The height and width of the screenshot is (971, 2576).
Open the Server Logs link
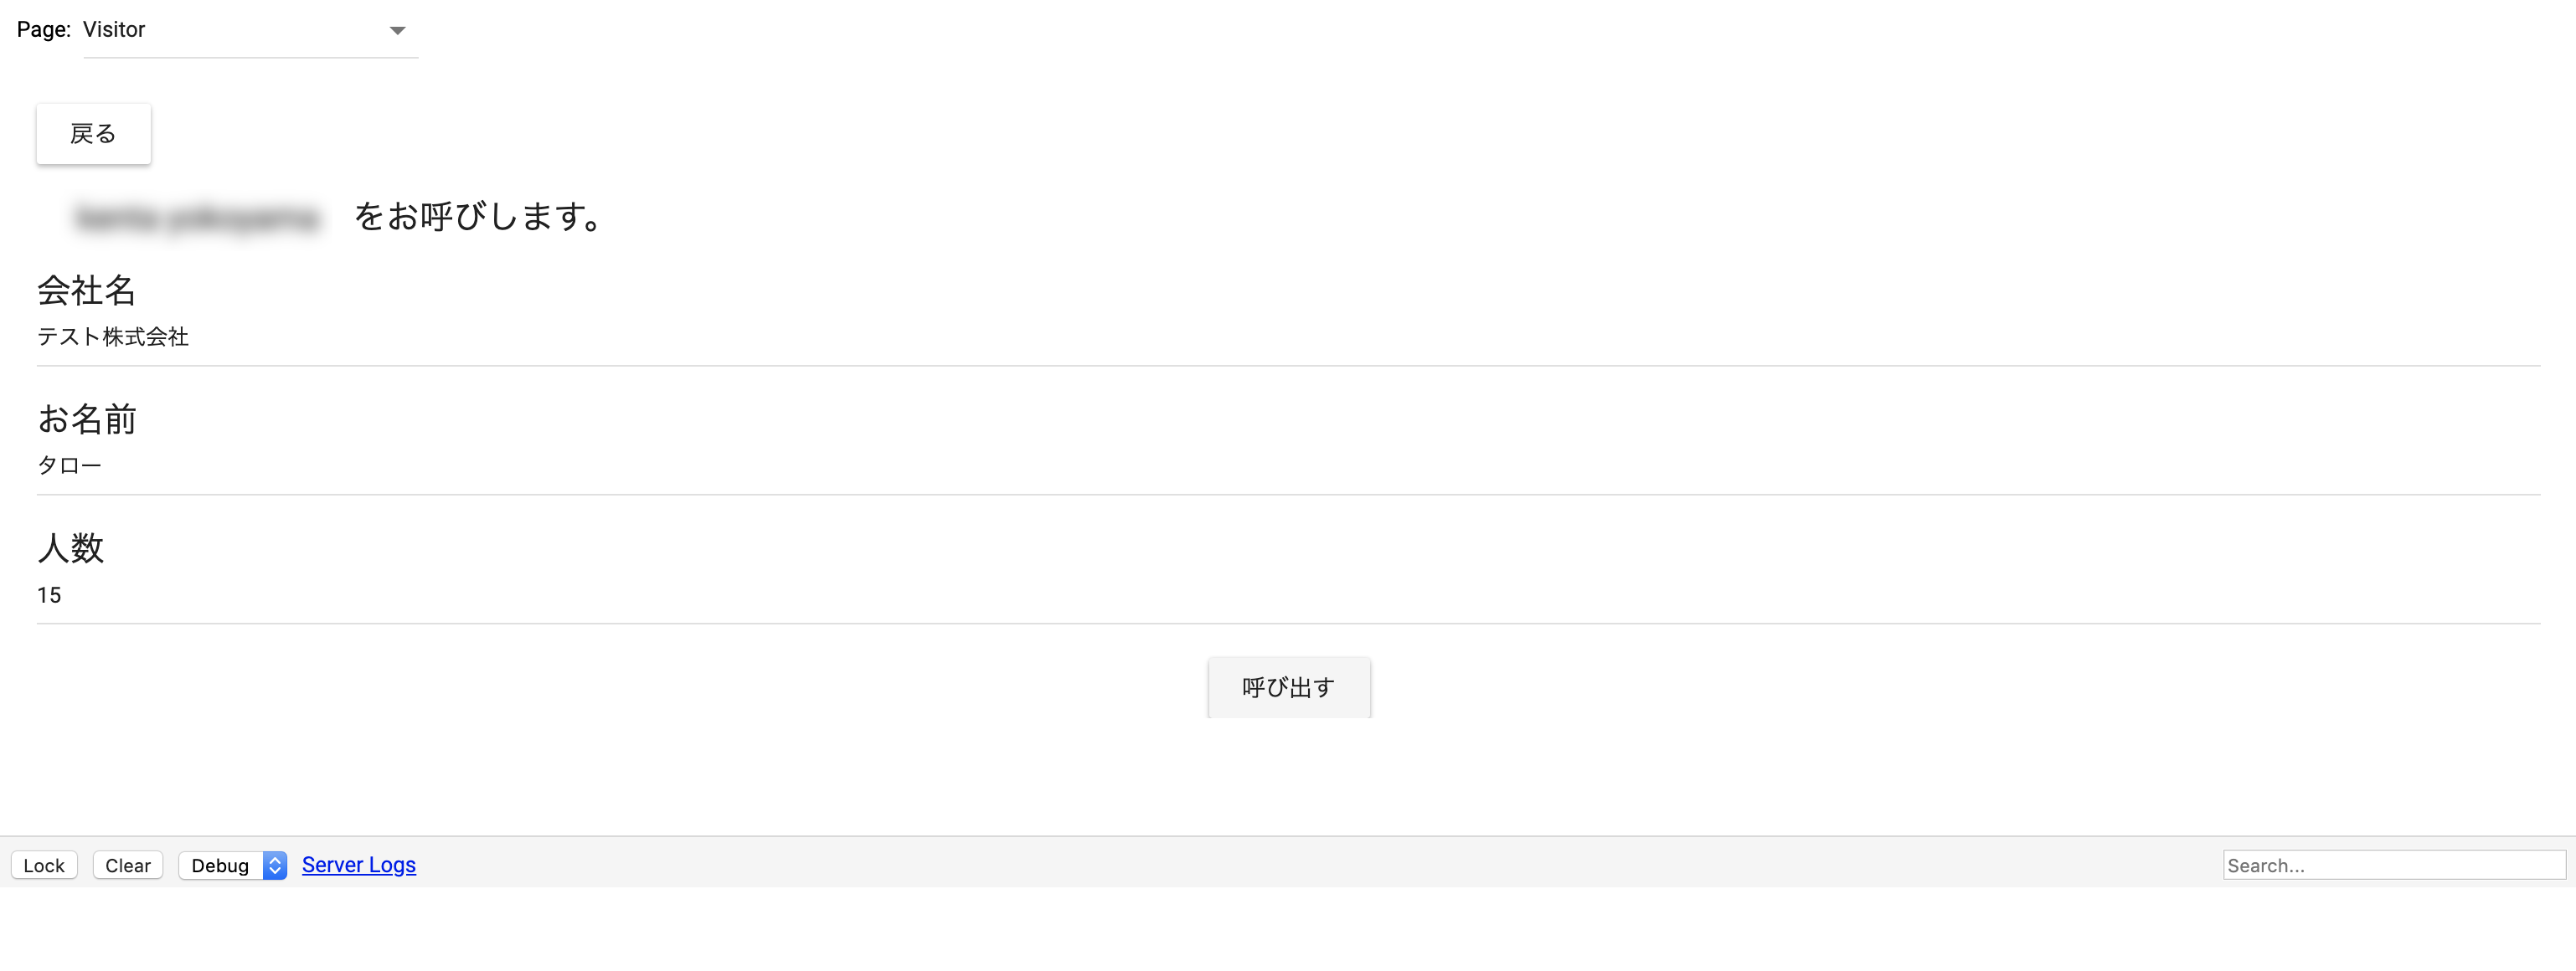359,865
